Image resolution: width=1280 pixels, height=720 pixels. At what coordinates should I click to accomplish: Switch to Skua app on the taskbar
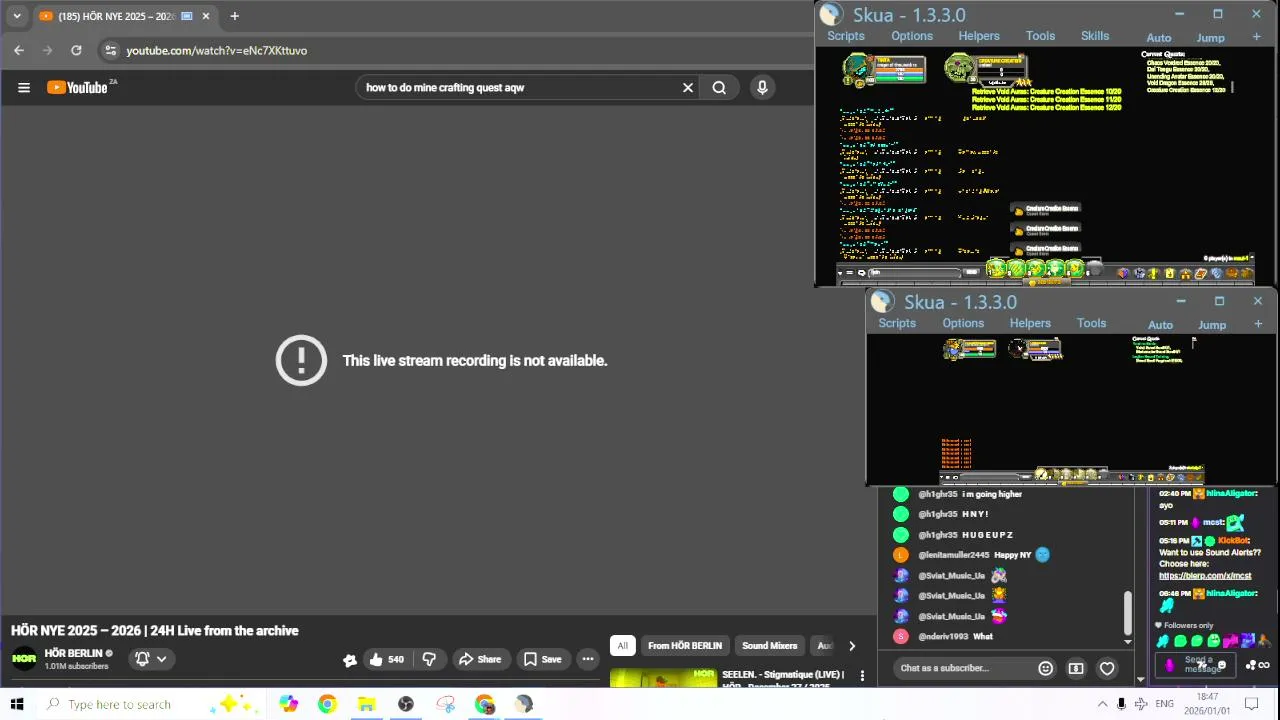click(524, 704)
